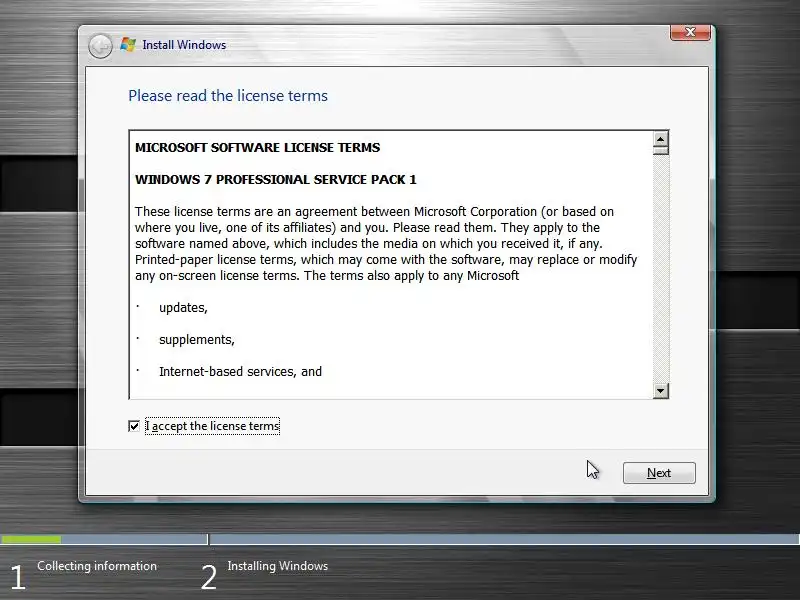The height and width of the screenshot is (600, 800).
Task: Click the Windows 7 Professional Service Pack 1 line
Action: click(x=276, y=180)
